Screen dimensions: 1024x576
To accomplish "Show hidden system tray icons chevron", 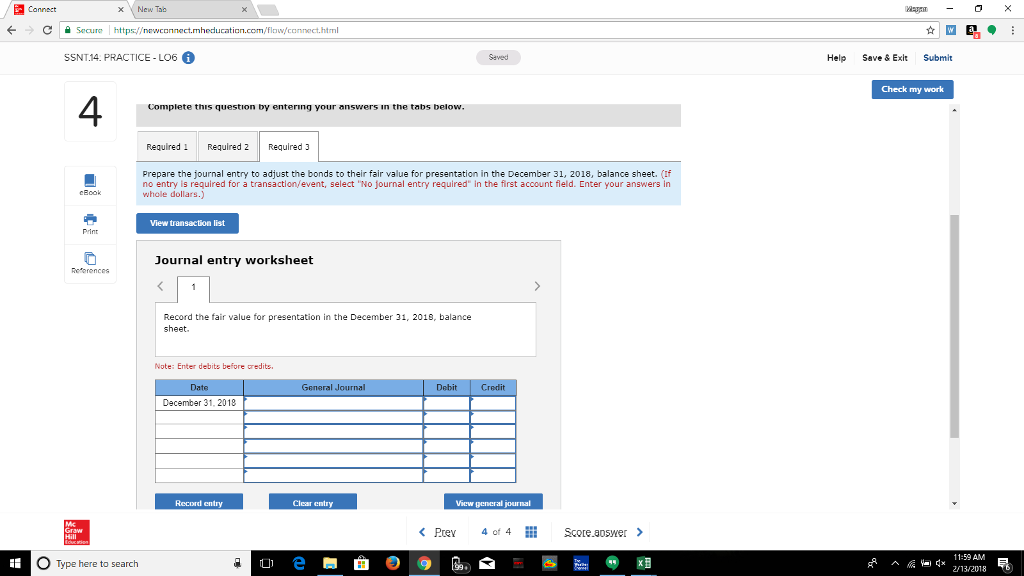I will coord(895,563).
